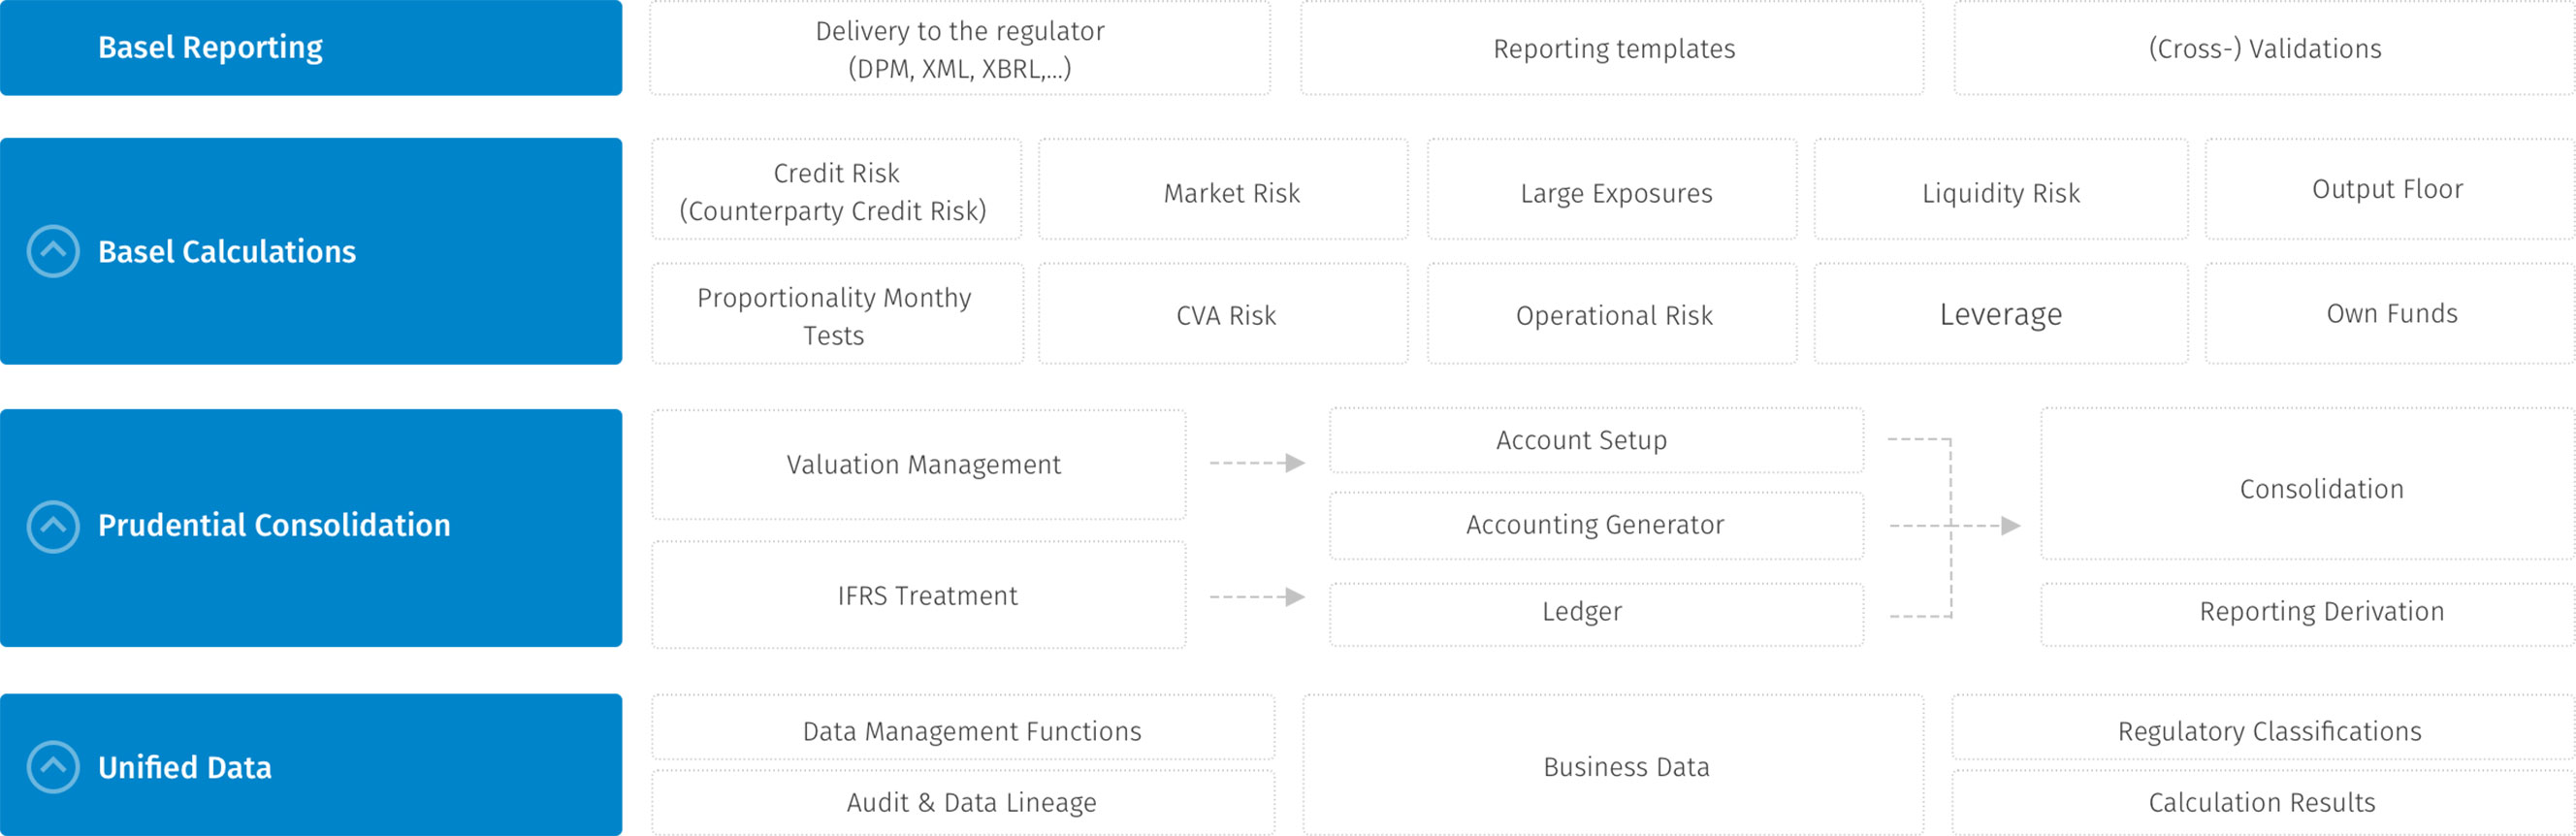Collapse the Basel Calculations section chevron
The image size is (2576, 836).
coord(53,251)
